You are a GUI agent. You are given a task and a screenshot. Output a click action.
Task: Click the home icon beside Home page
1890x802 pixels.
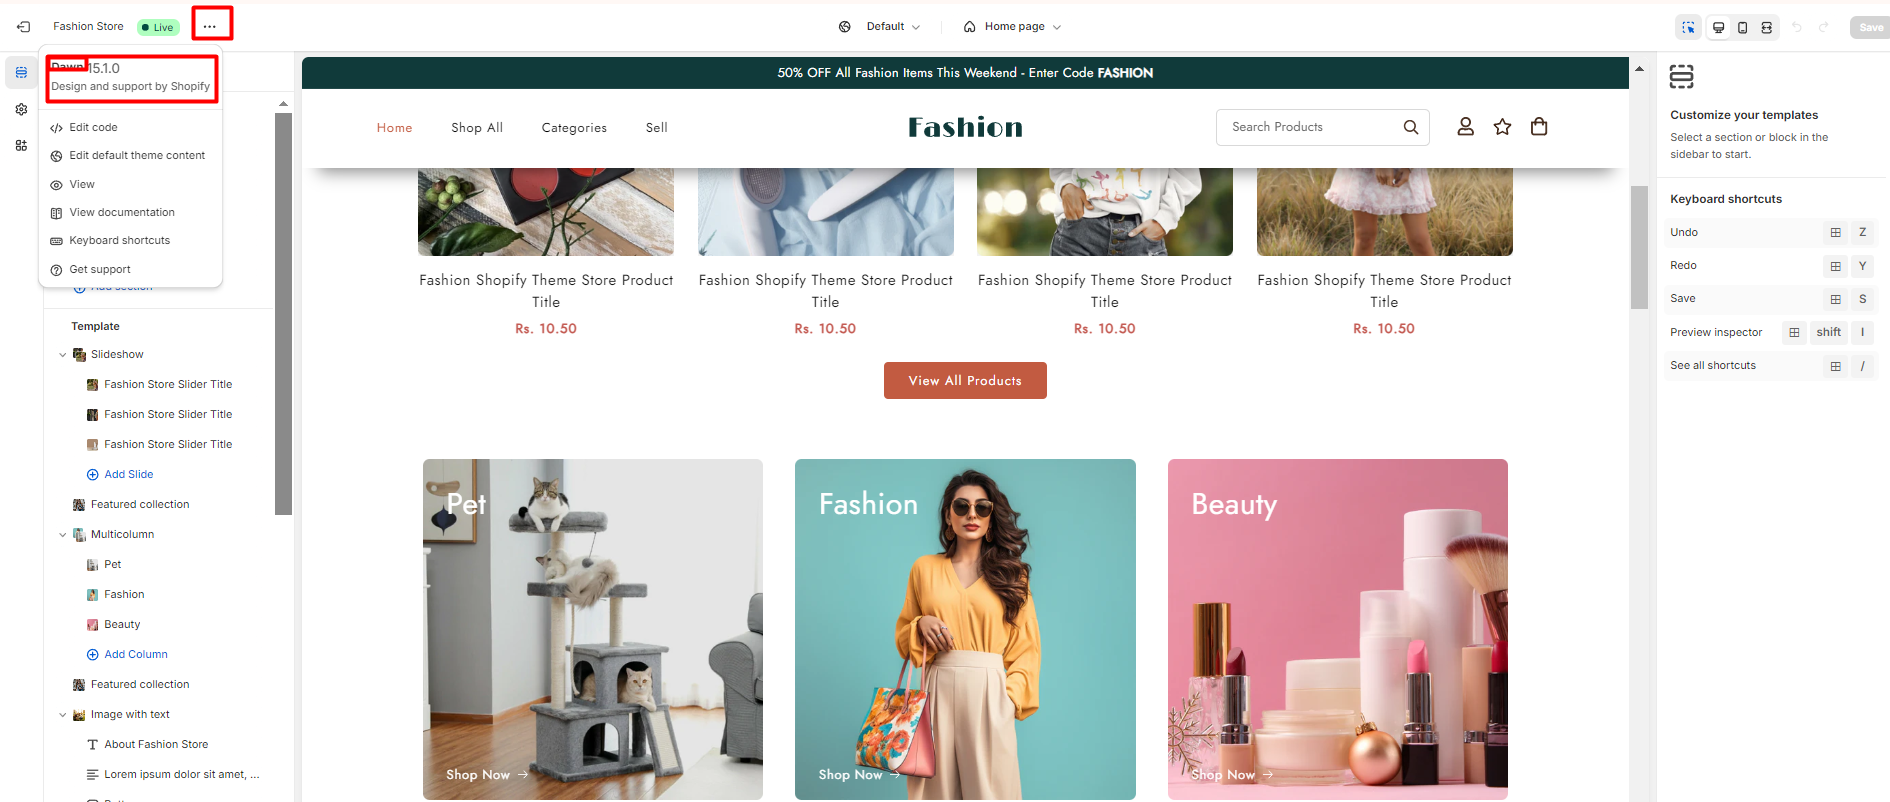point(969,27)
